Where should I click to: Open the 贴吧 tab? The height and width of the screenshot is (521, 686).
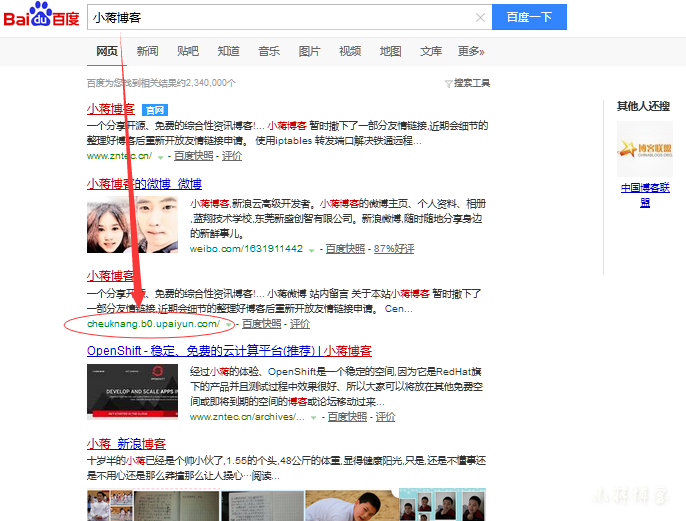188,52
